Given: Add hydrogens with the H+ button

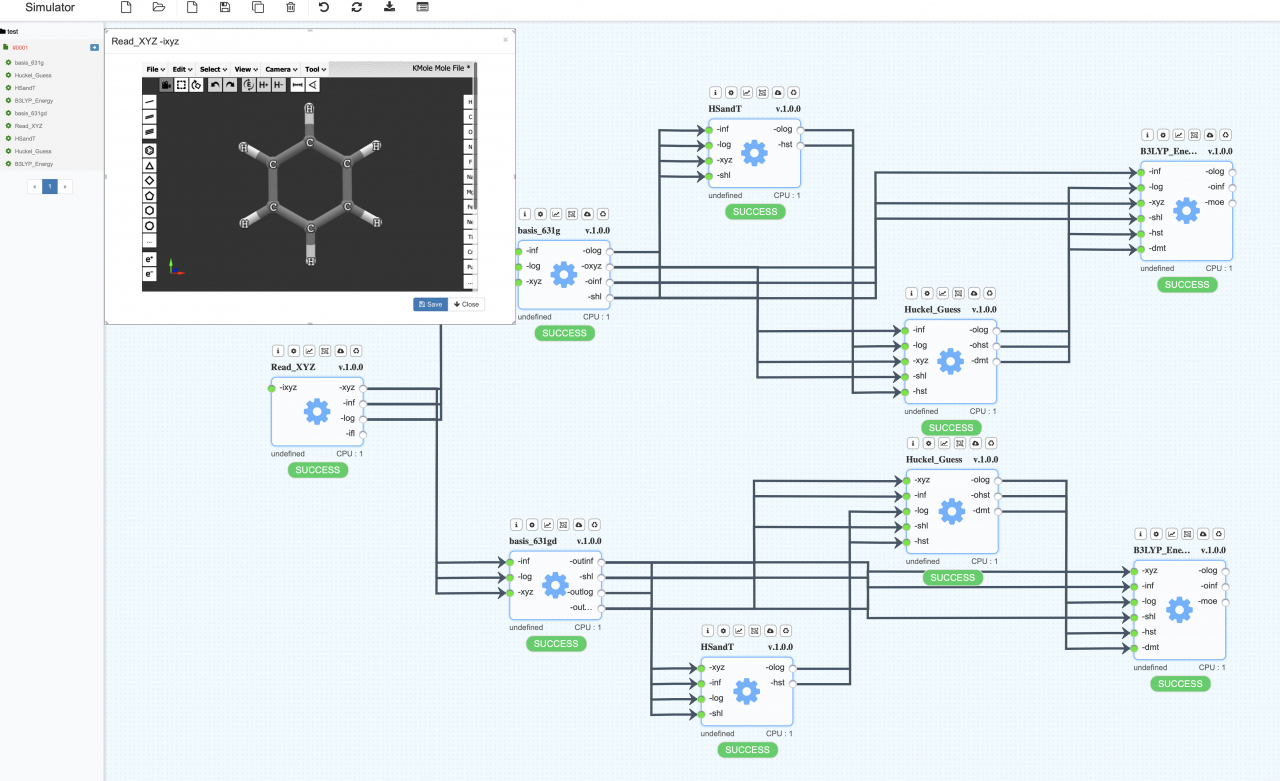Looking at the screenshot, I should 264,85.
